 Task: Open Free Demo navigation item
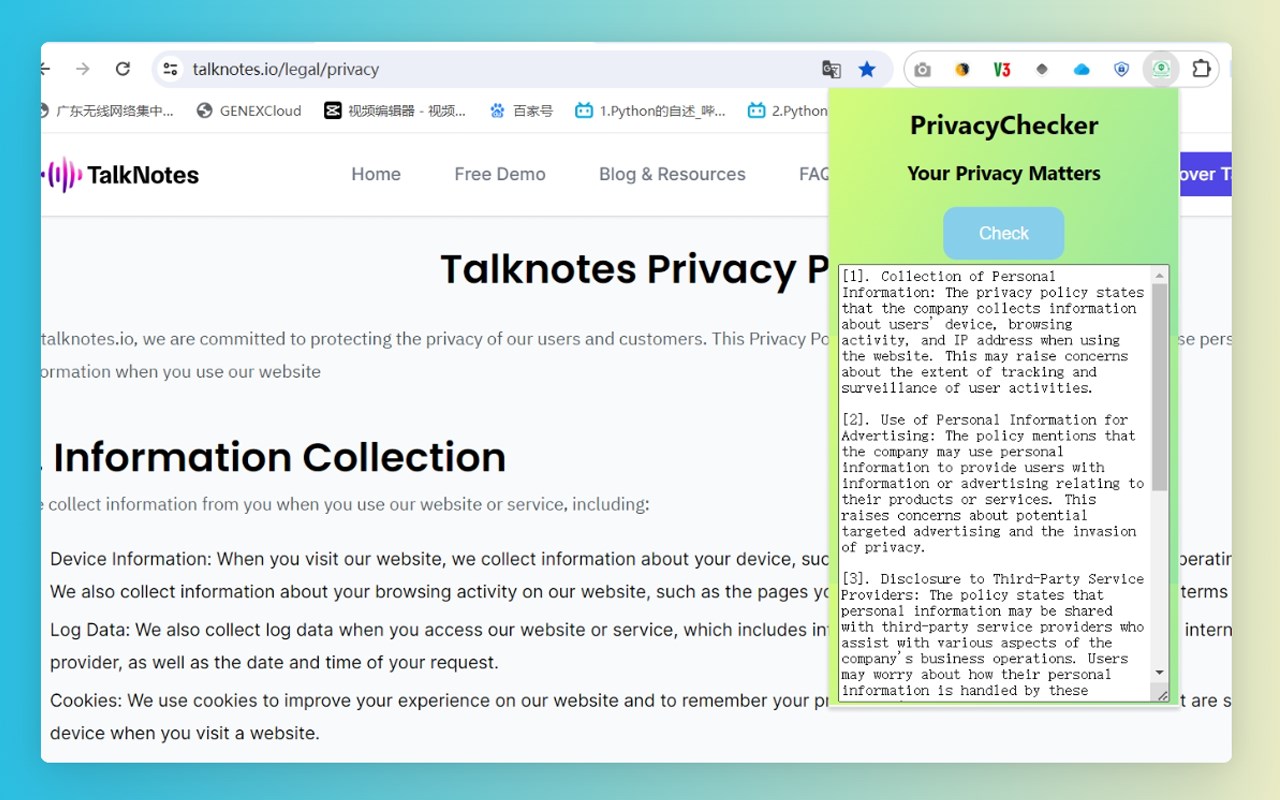500,174
